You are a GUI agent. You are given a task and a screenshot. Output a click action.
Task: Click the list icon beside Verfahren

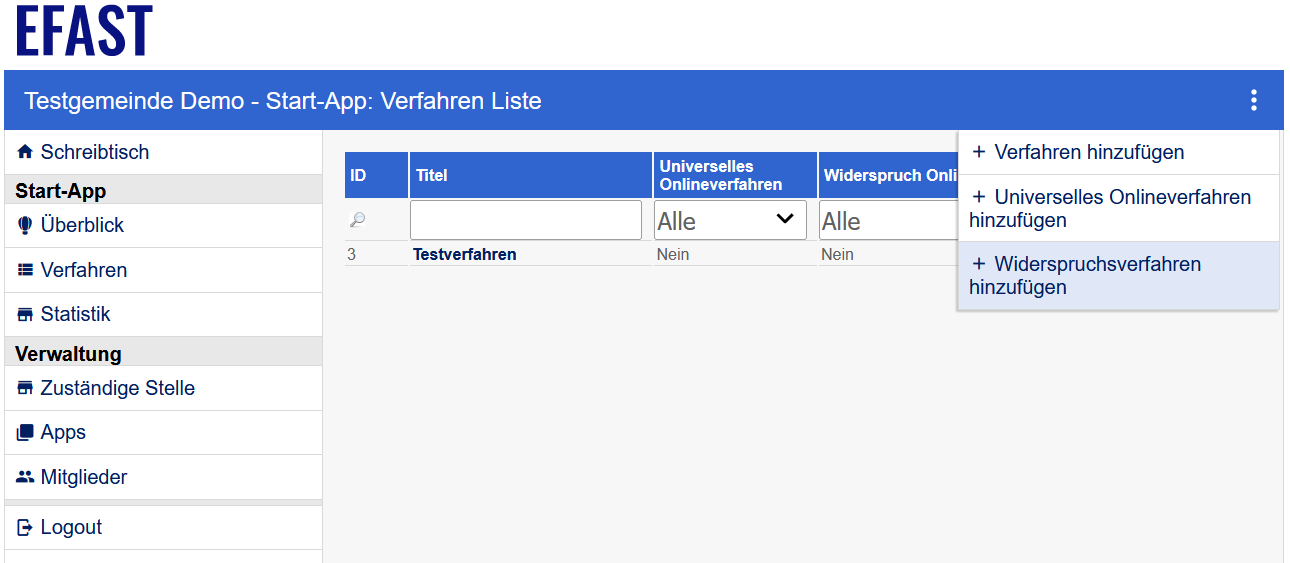(x=25, y=270)
